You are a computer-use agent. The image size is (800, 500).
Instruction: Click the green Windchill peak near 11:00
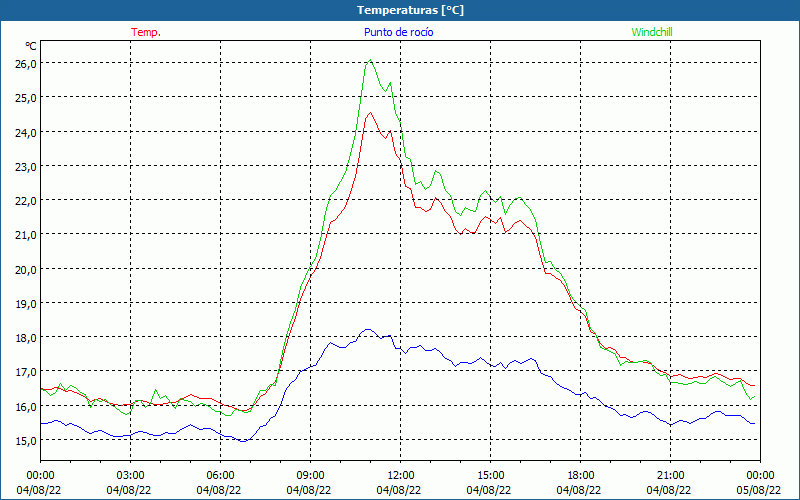point(370,60)
